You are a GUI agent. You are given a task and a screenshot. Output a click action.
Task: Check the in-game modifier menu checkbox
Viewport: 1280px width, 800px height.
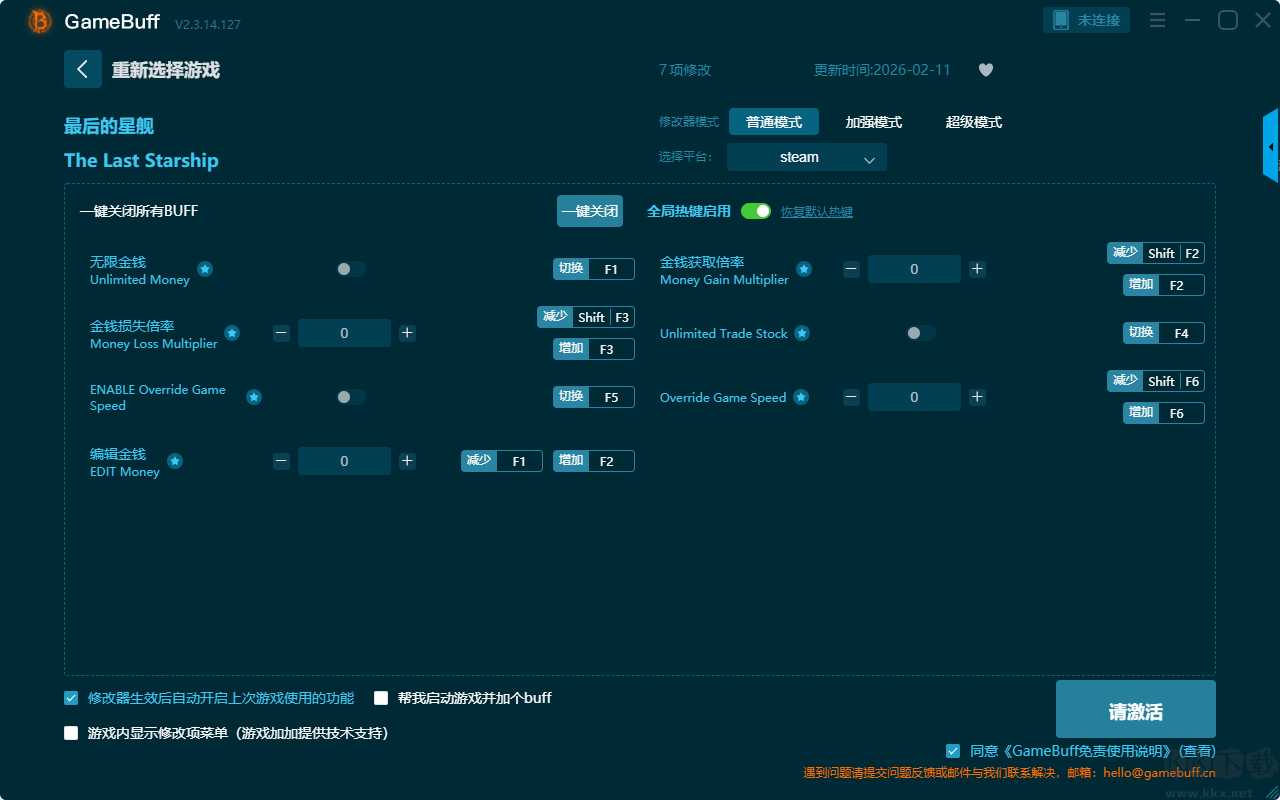71,733
